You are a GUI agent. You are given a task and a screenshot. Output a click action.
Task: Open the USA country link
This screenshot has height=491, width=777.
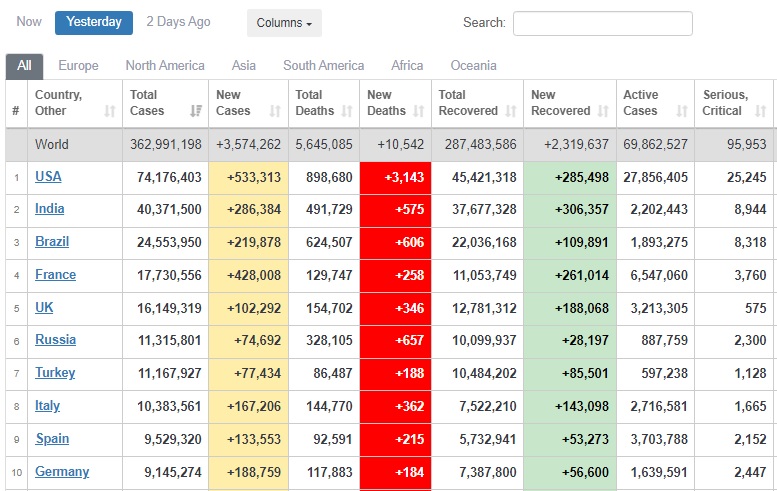point(48,176)
